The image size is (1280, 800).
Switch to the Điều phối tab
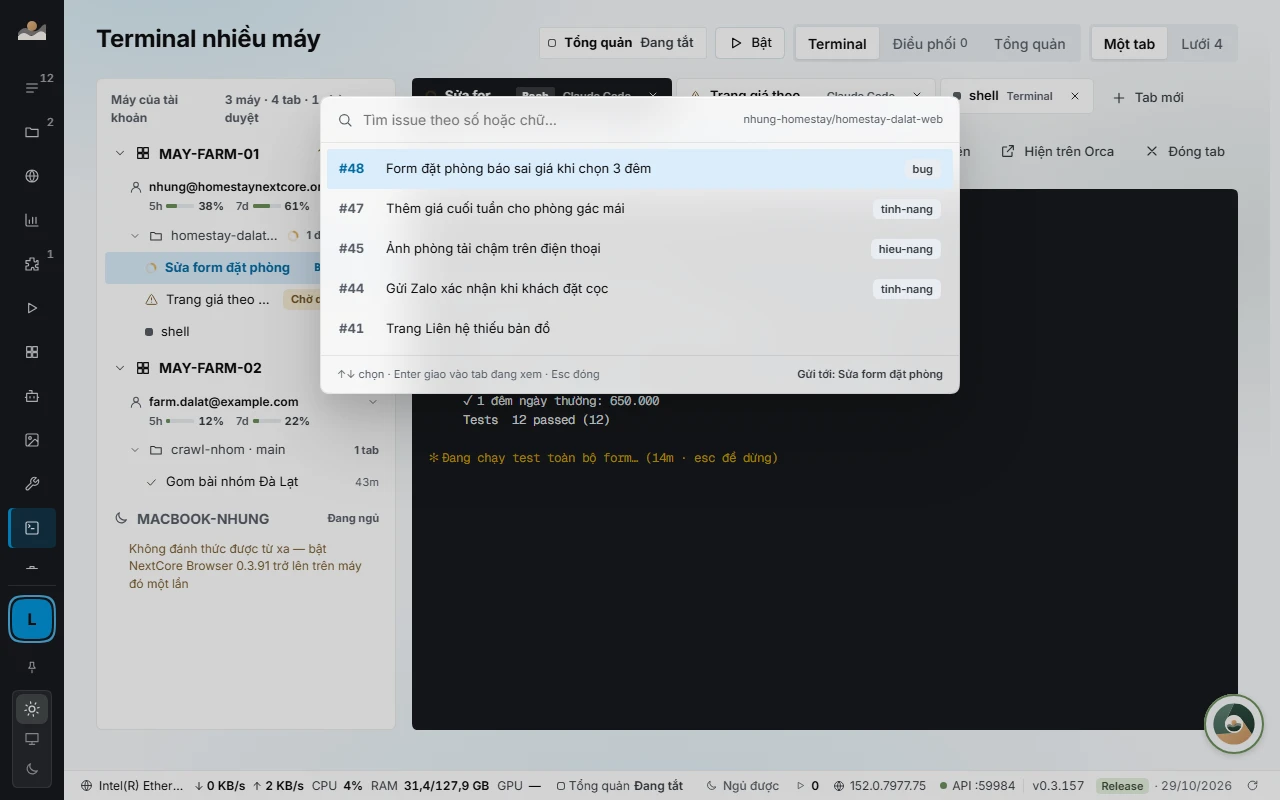click(x=930, y=44)
